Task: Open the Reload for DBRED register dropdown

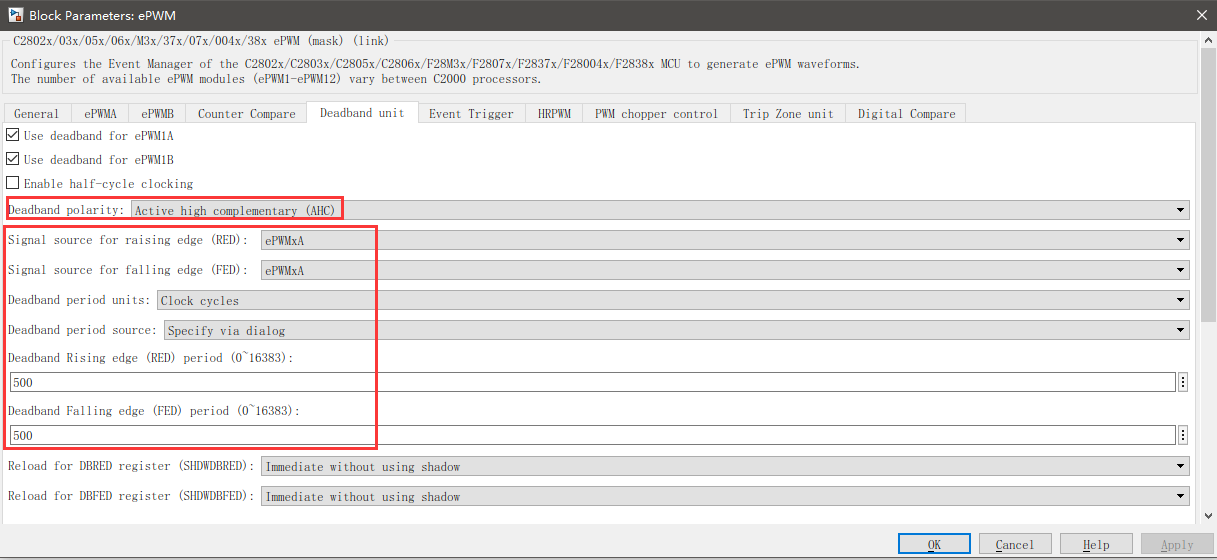Action: [725, 466]
